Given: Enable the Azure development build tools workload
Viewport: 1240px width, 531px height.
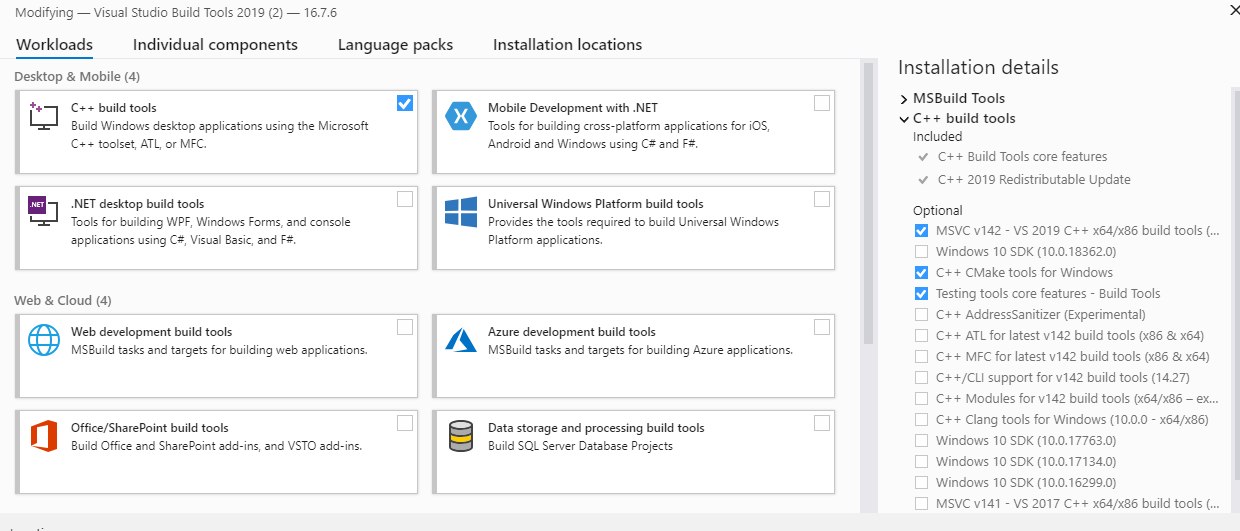Looking at the screenshot, I should coord(822,327).
